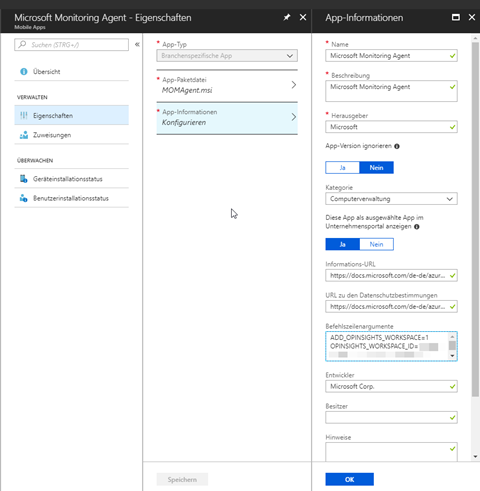Click the blade scrollbar down arrow
The height and width of the screenshot is (491, 480).
click(x=475, y=457)
